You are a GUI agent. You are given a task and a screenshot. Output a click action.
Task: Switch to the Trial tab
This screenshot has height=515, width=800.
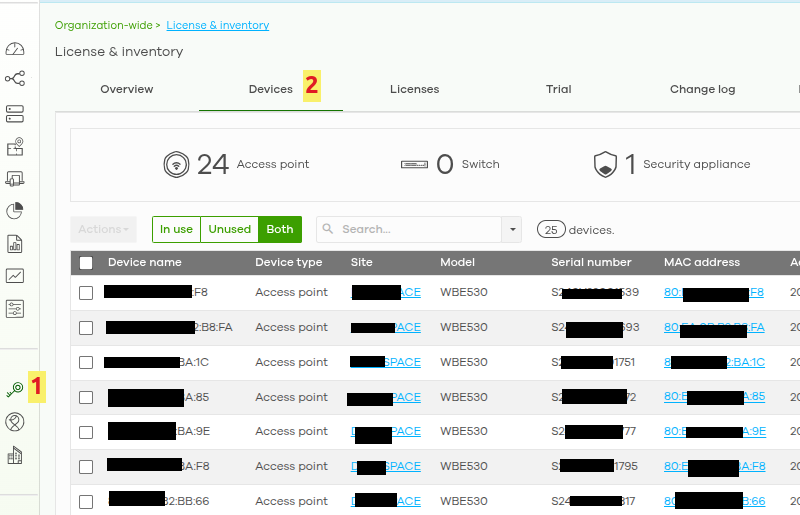tap(559, 89)
